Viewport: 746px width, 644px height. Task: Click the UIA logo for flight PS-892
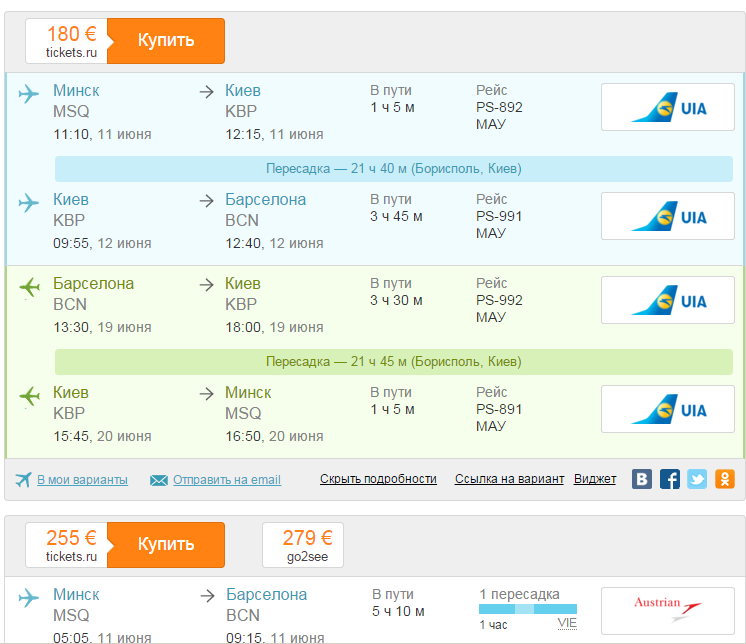668,107
